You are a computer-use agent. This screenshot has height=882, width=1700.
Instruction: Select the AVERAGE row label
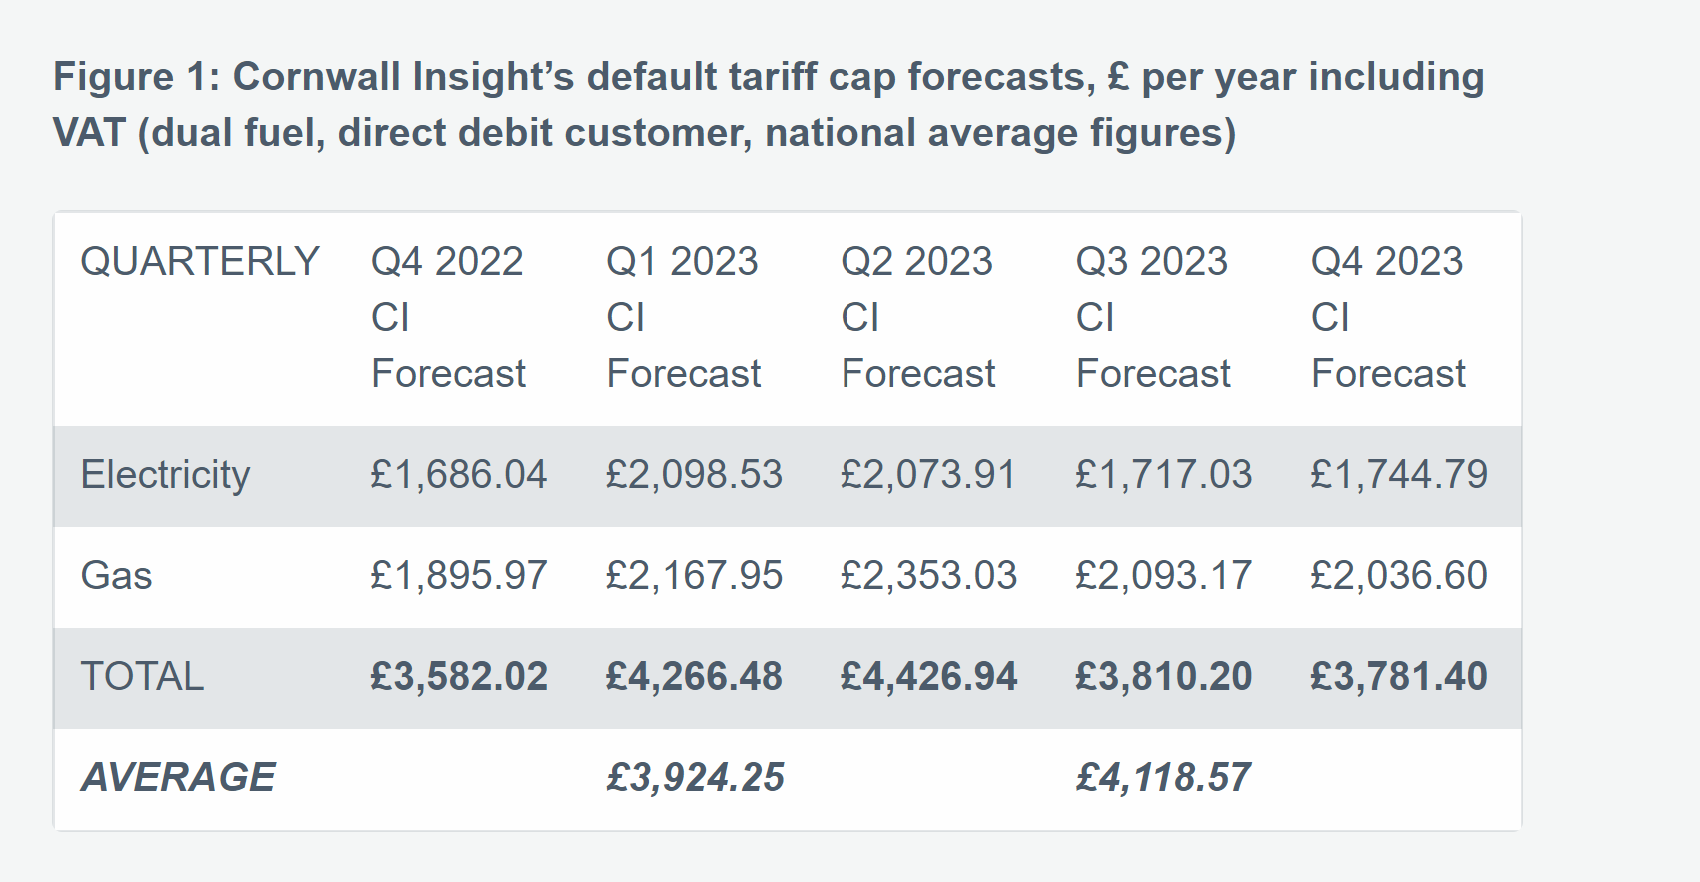(178, 778)
